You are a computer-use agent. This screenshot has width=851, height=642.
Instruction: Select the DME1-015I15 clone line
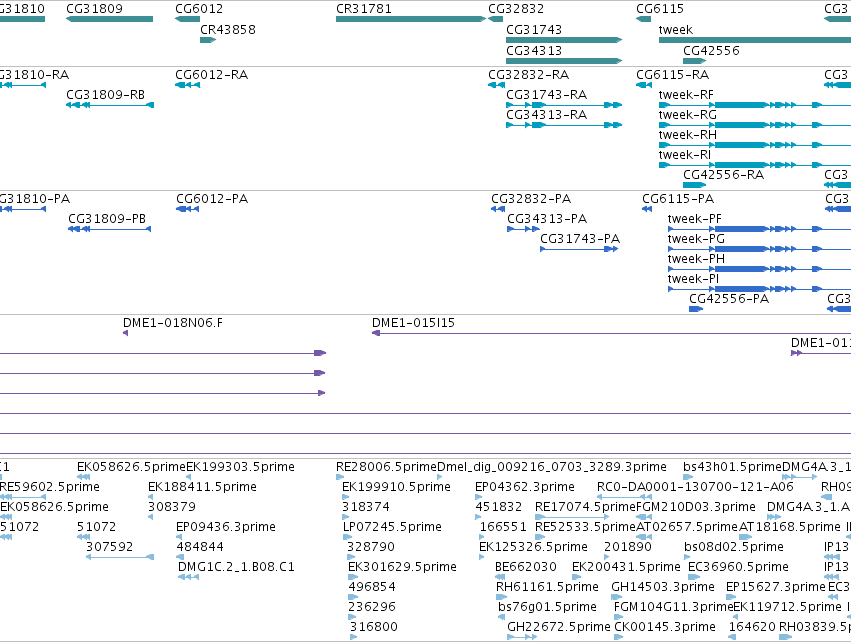click(x=611, y=333)
